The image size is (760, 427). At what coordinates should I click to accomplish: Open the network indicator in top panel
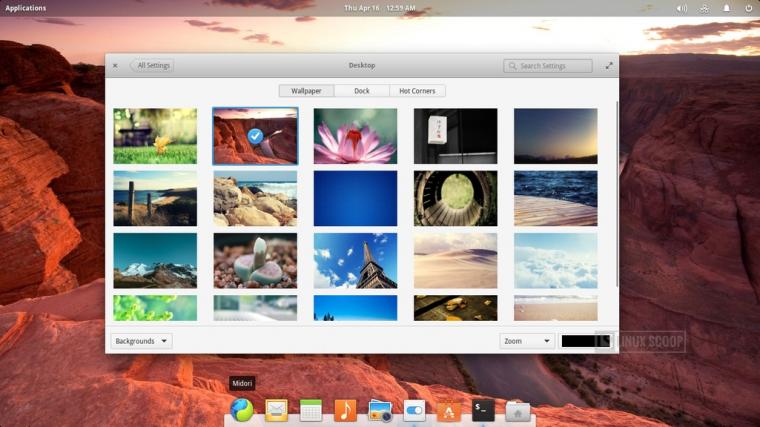coord(704,8)
